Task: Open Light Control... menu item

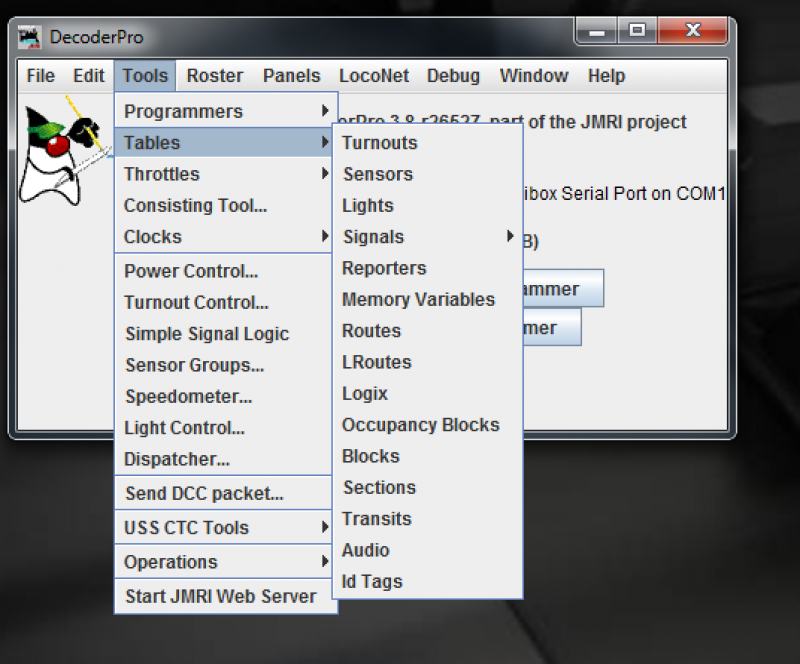Action: [223, 428]
